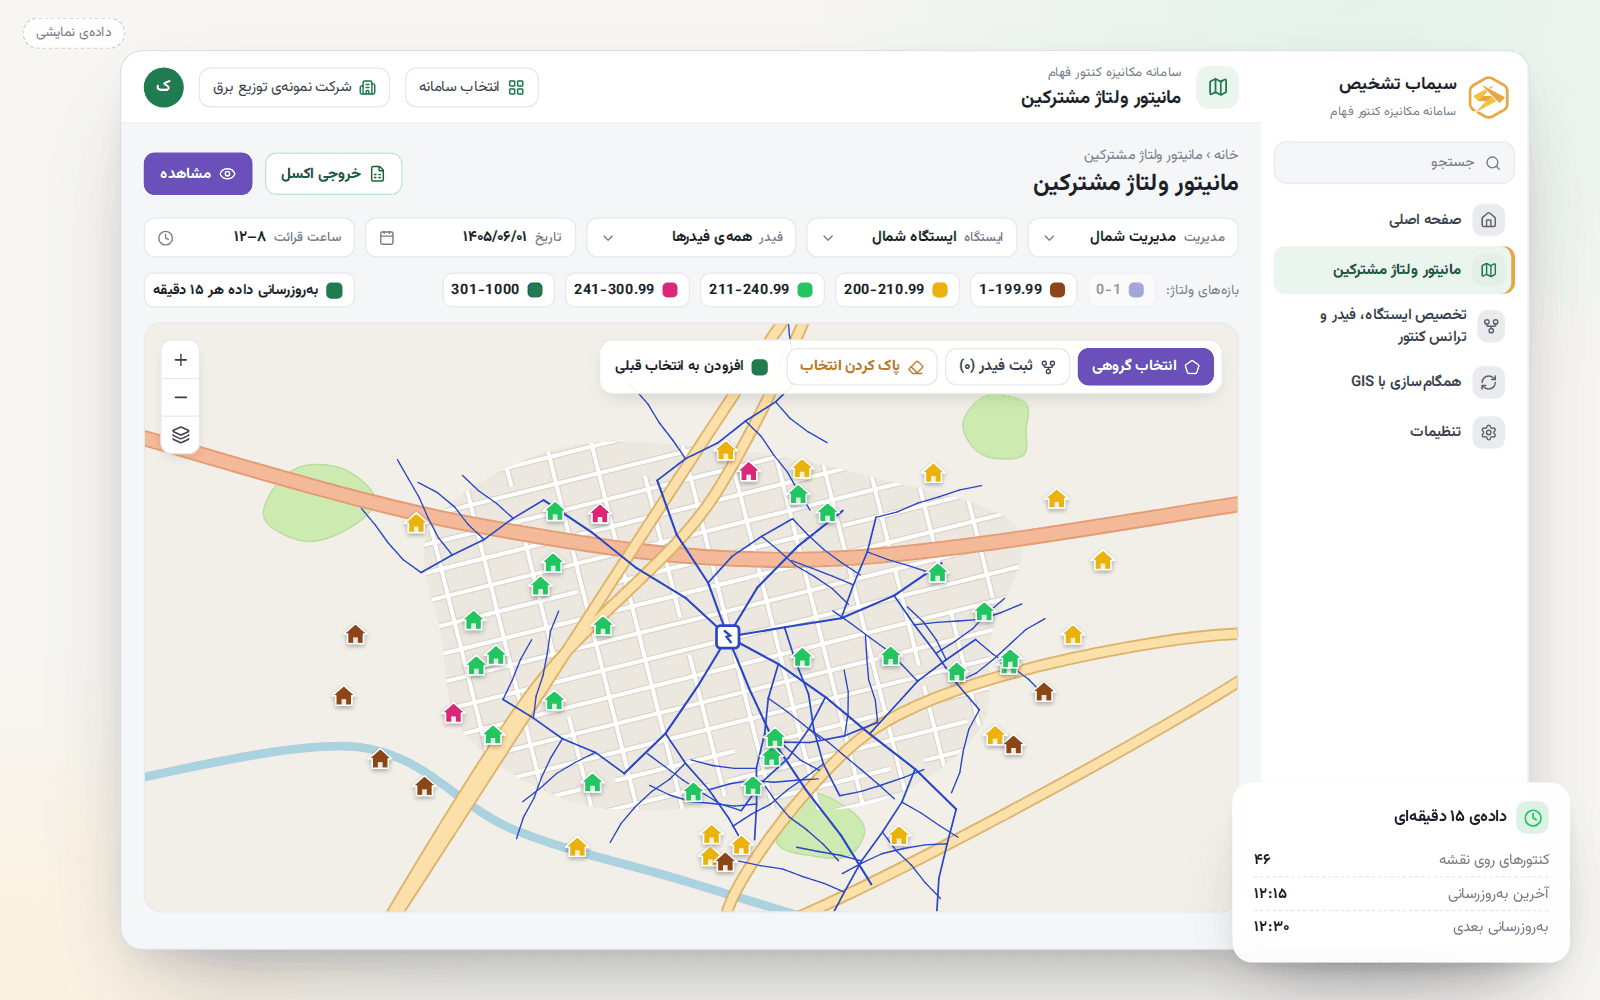Open تخصیص ایستگاه، فیدر و ترانس کنتور

[x=1393, y=326]
